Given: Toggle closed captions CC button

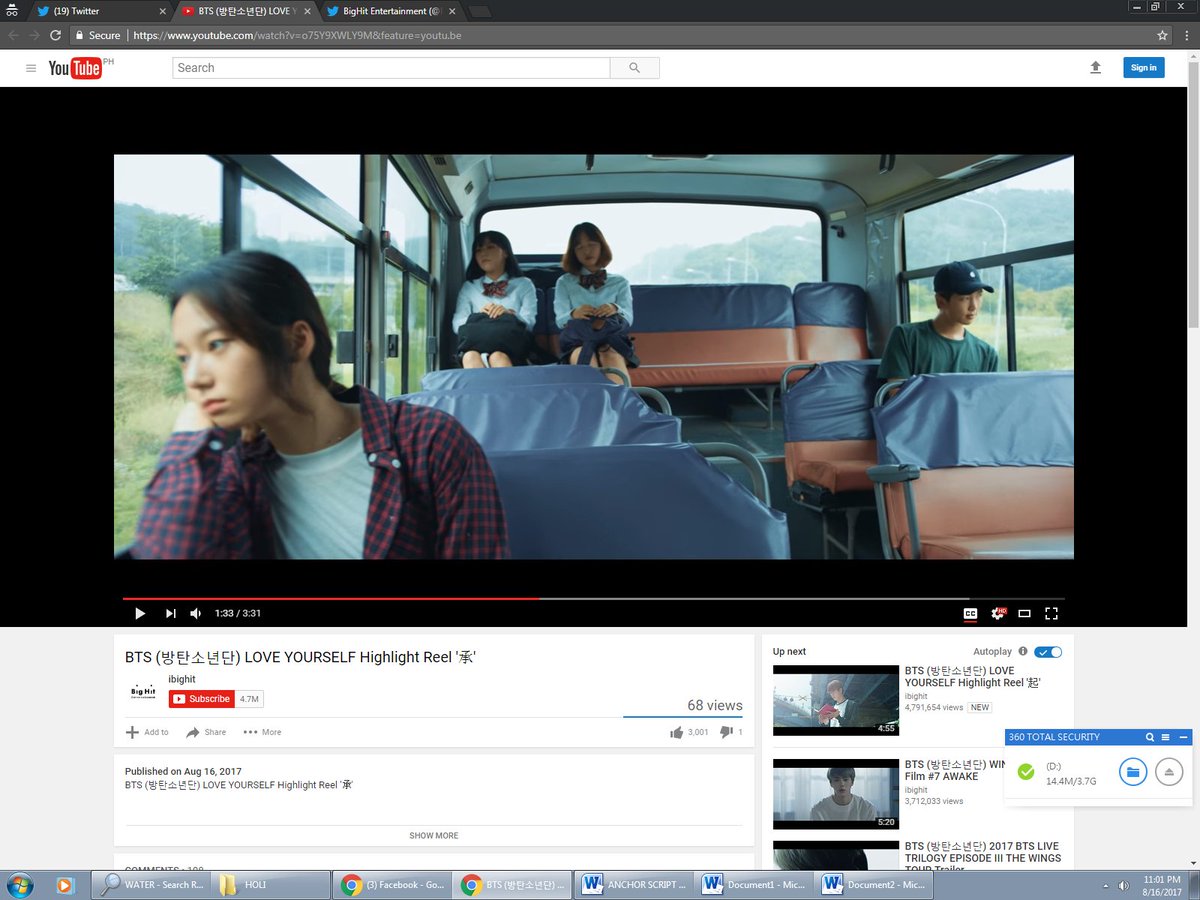Looking at the screenshot, I should pos(969,613).
